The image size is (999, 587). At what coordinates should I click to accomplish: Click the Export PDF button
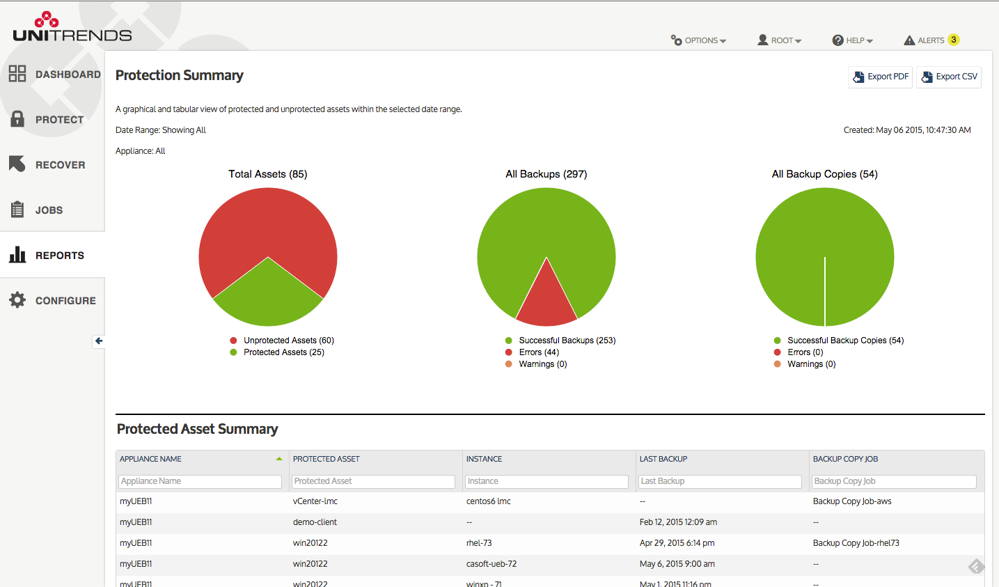point(880,77)
